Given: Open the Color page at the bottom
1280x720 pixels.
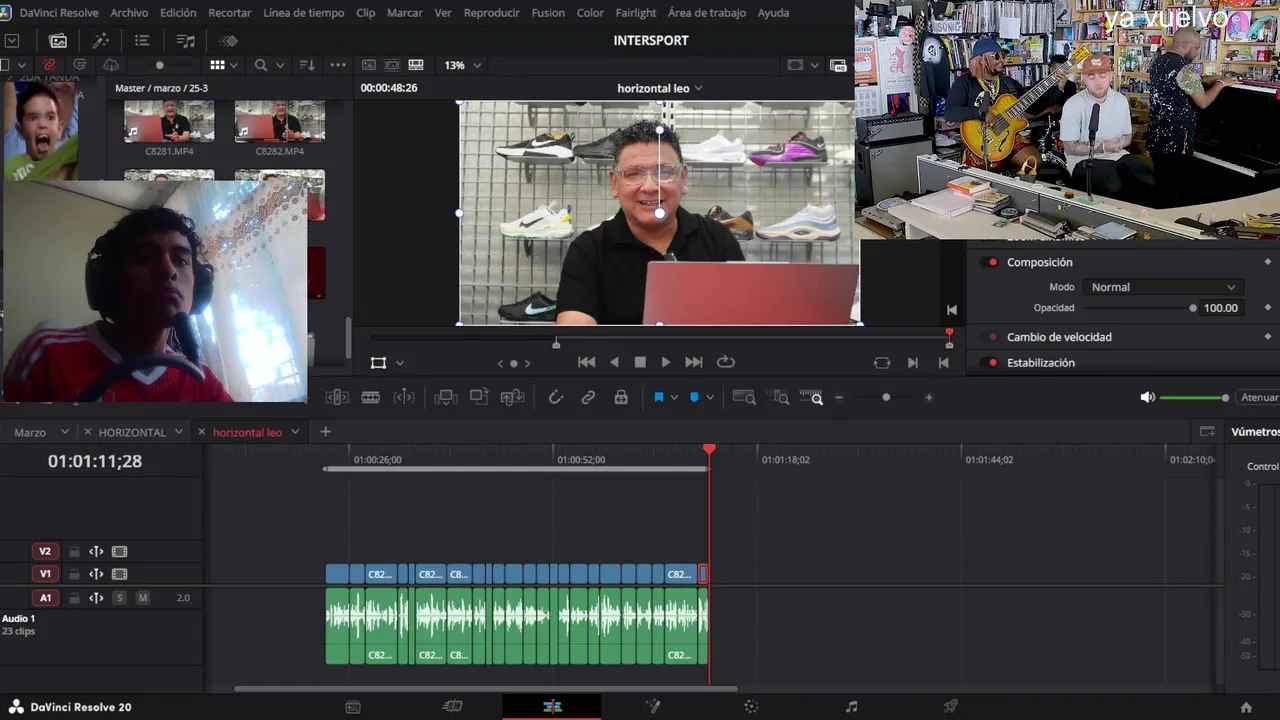Looking at the screenshot, I should 751,707.
